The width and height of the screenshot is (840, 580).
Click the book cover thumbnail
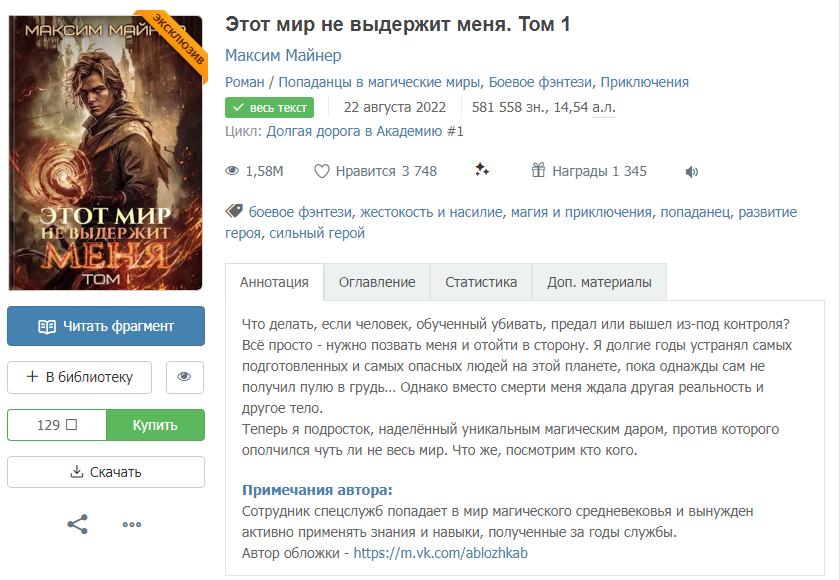(x=106, y=153)
